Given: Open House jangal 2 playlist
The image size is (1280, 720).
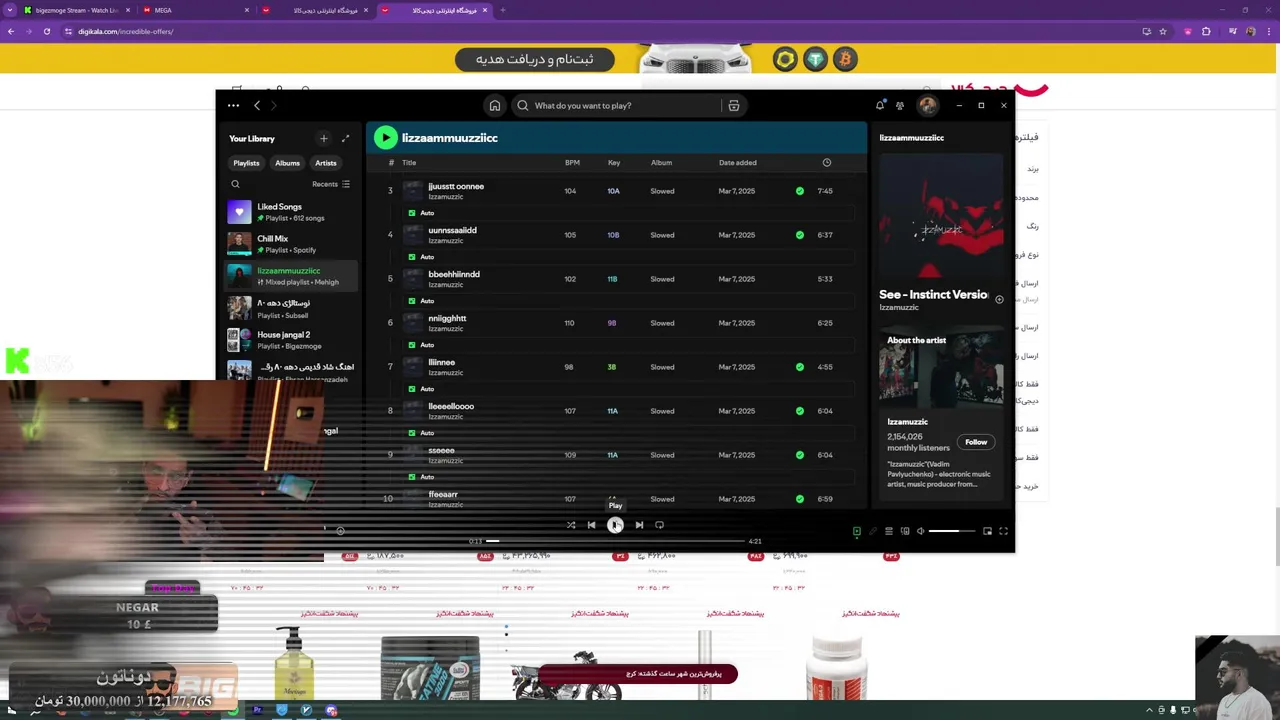Looking at the screenshot, I should pyautogui.click(x=291, y=340).
